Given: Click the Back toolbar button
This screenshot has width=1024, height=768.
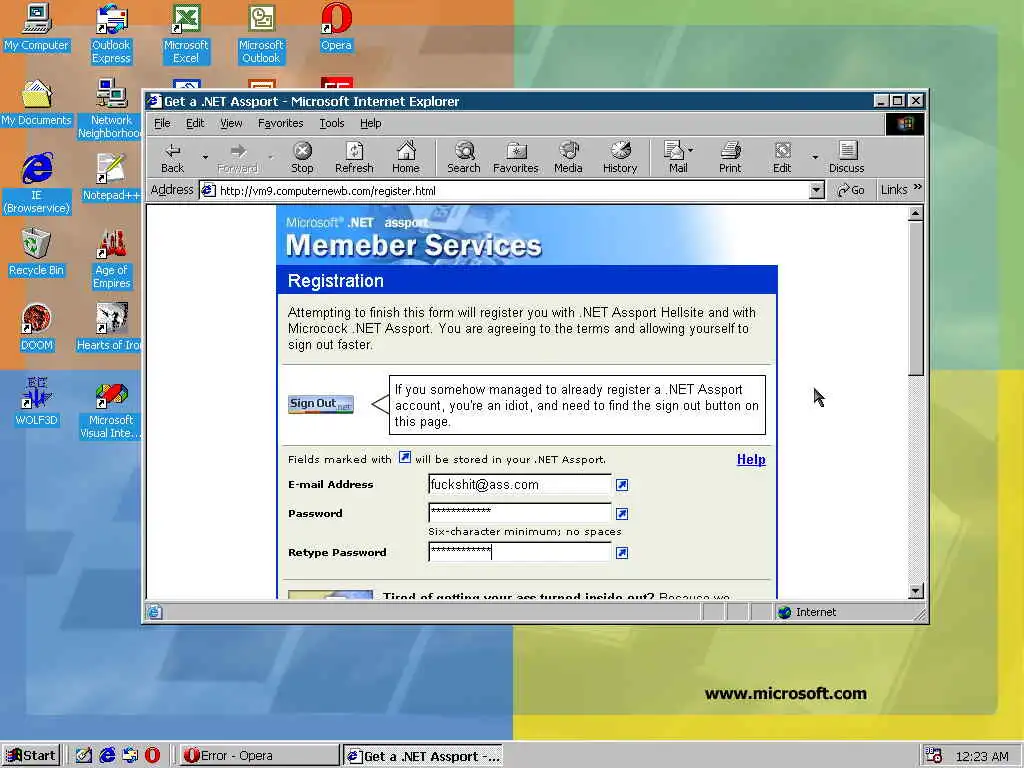Looking at the screenshot, I should [x=172, y=157].
